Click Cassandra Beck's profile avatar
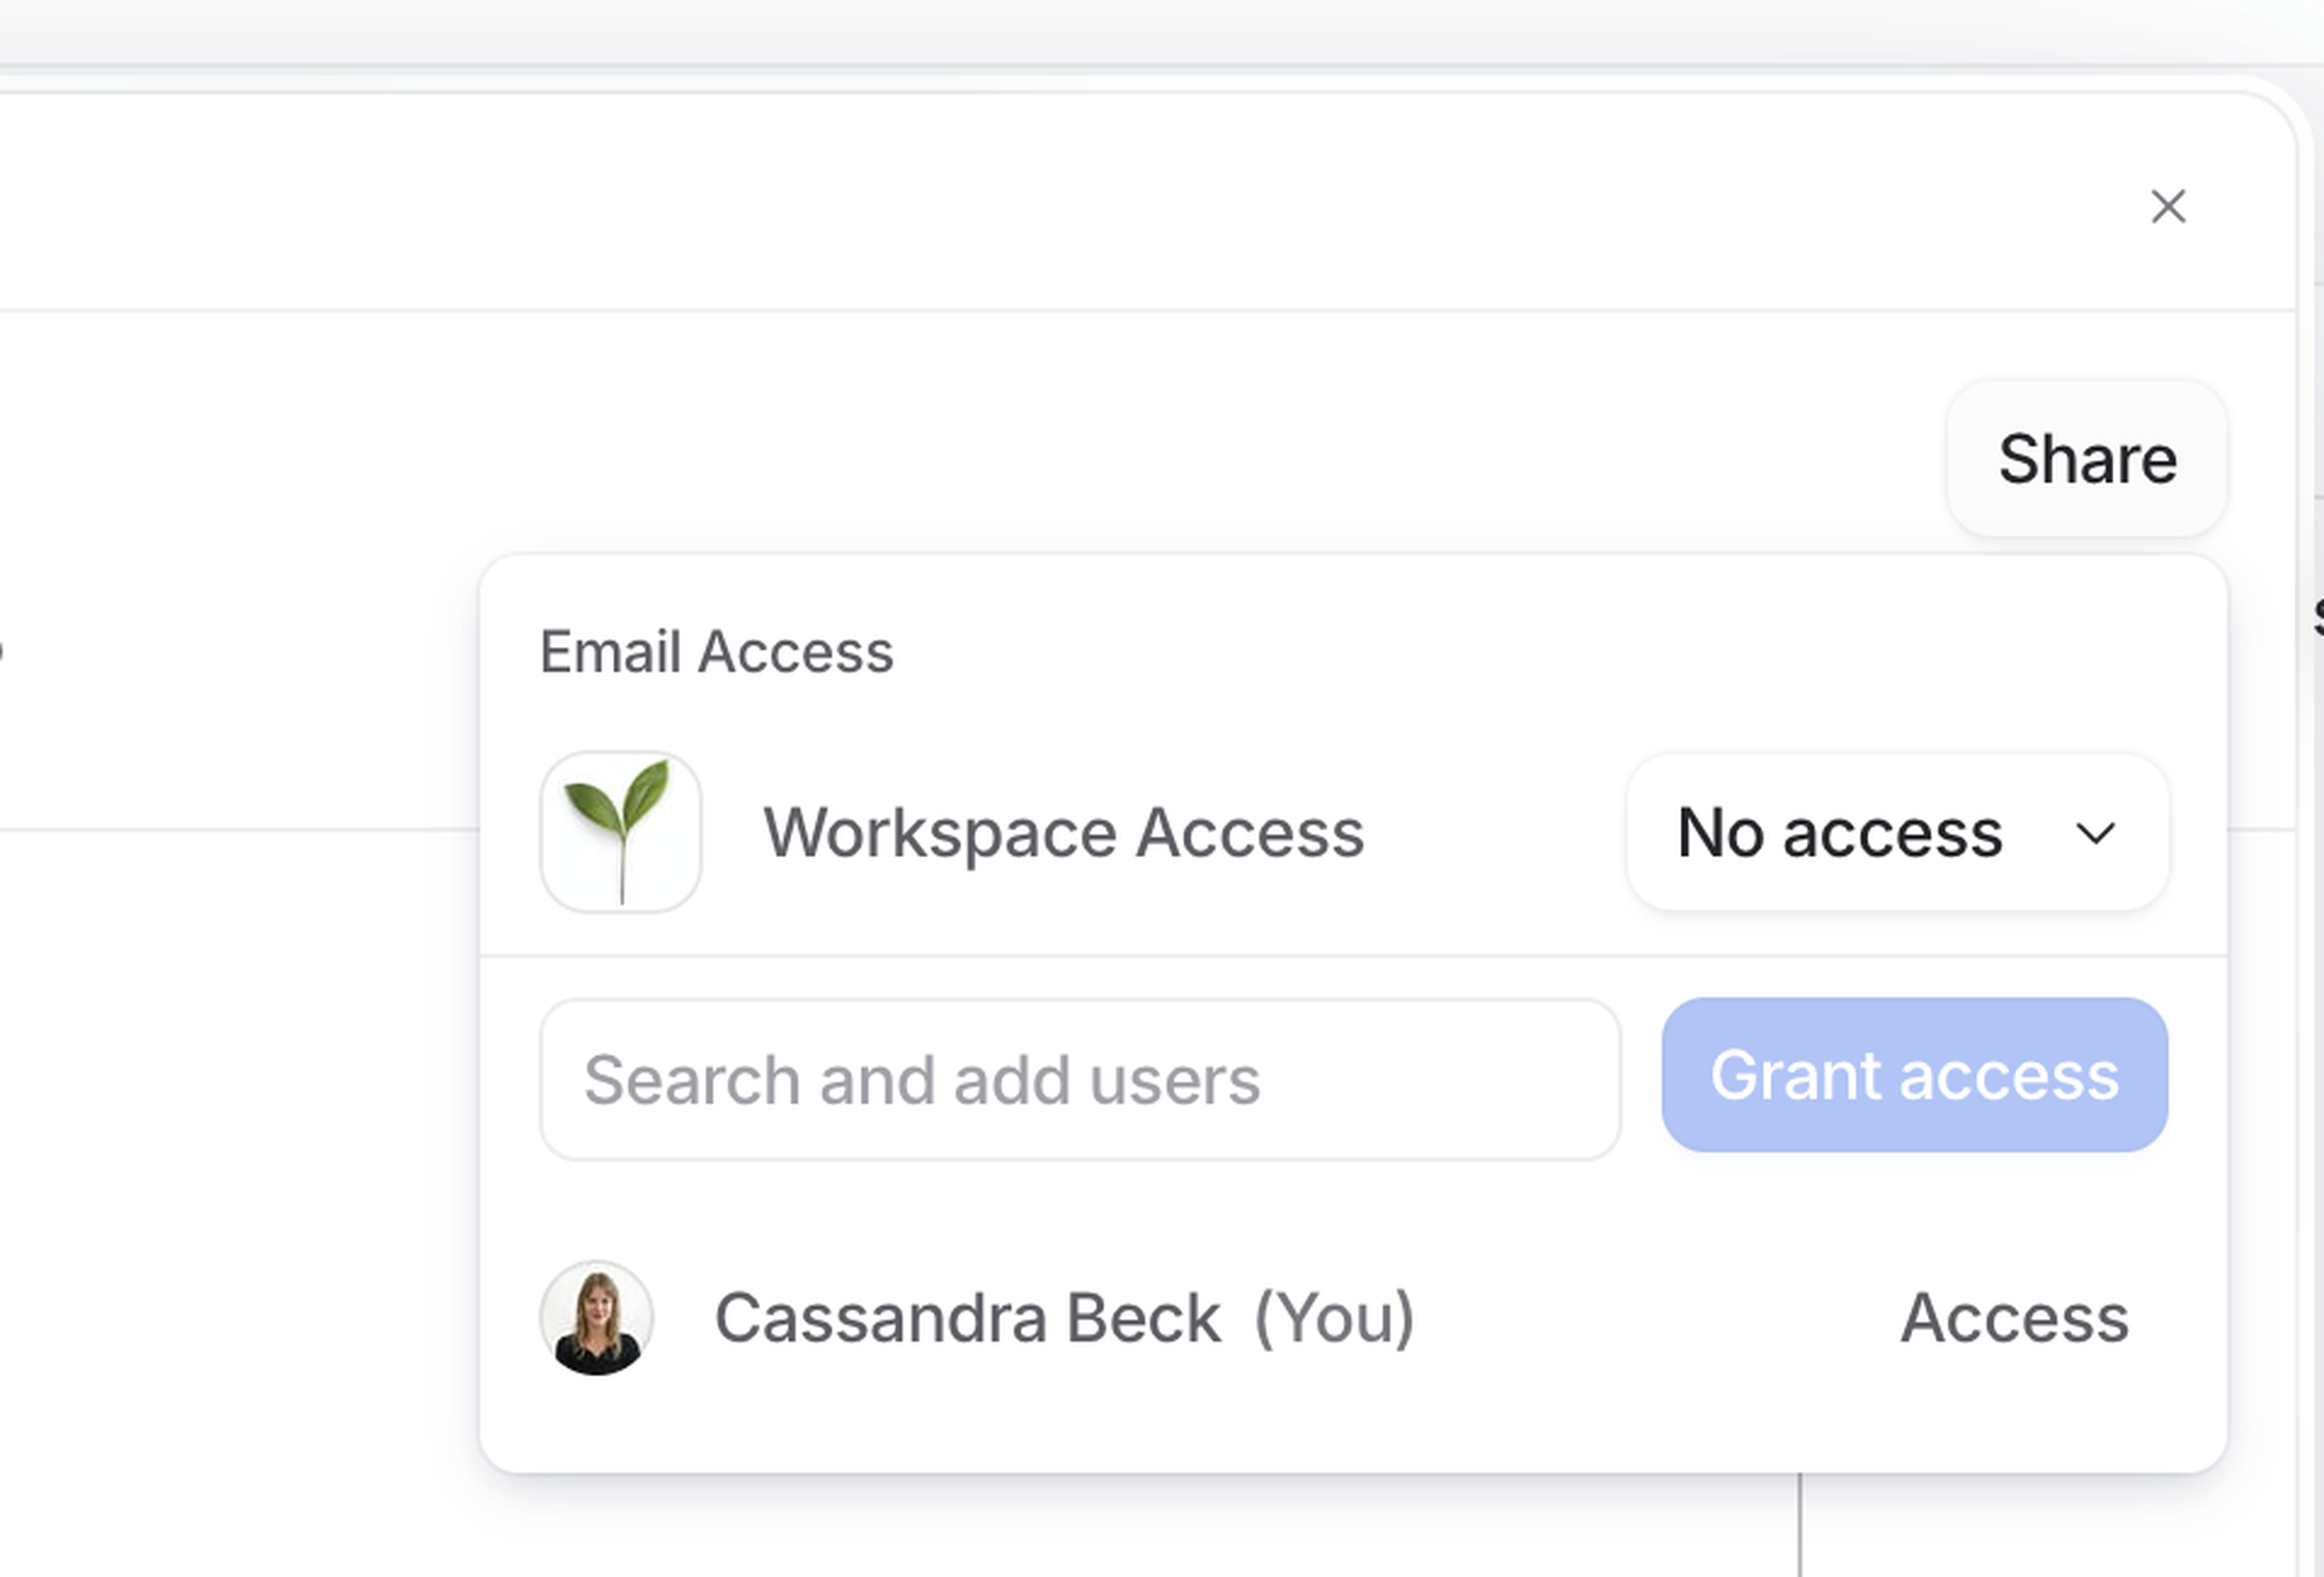This screenshot has height=1577, width=2324. [597, 1317]
